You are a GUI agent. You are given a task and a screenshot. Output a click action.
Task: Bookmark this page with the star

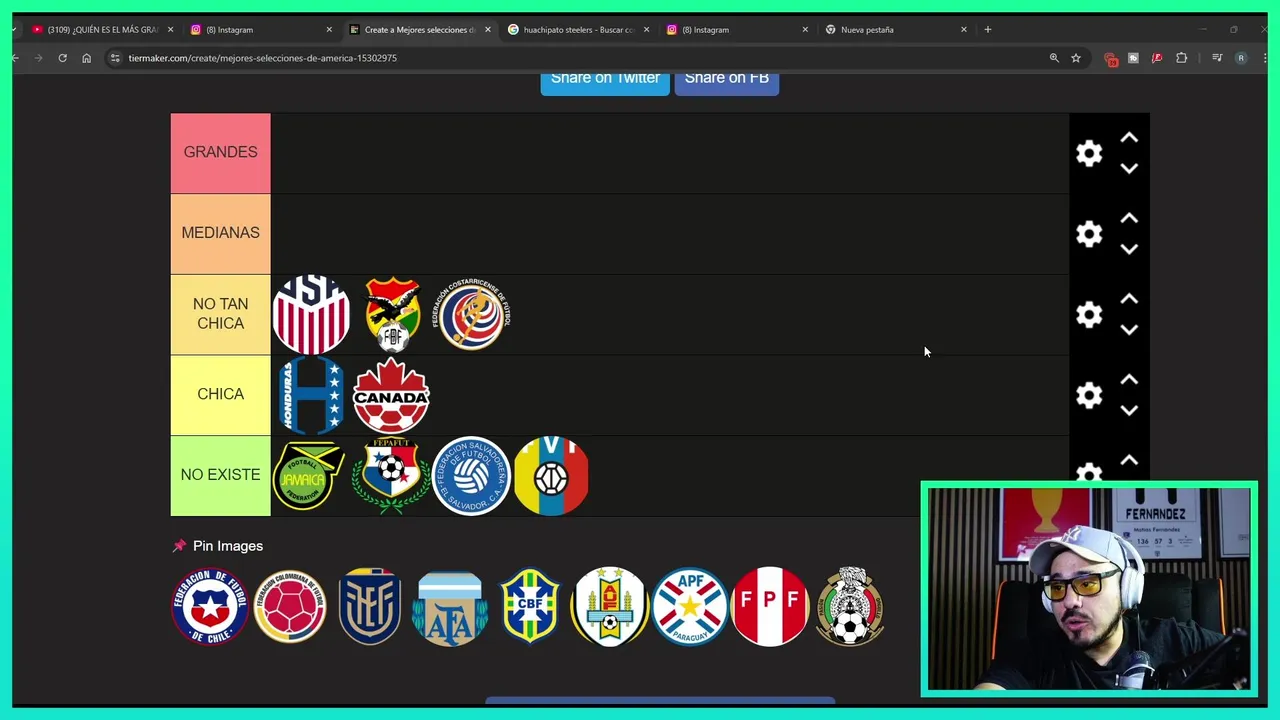coord(1076,58)
